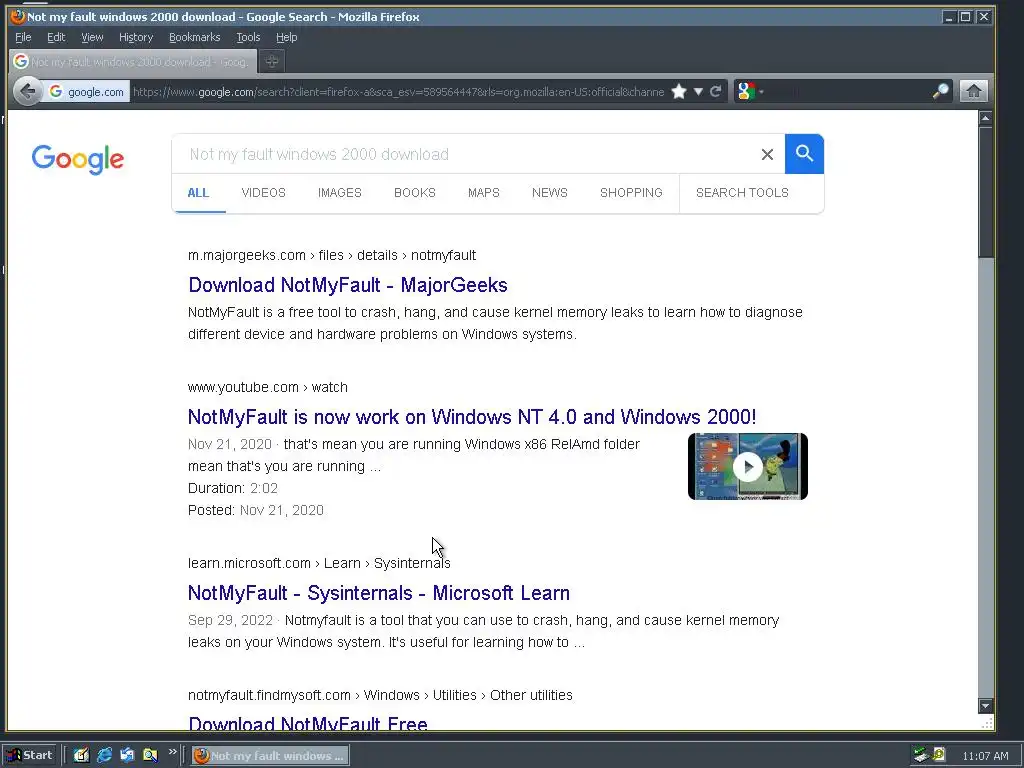The image size is (1024, 768).
Task: Open the Help menu
Action: click(x=286, y=37)
